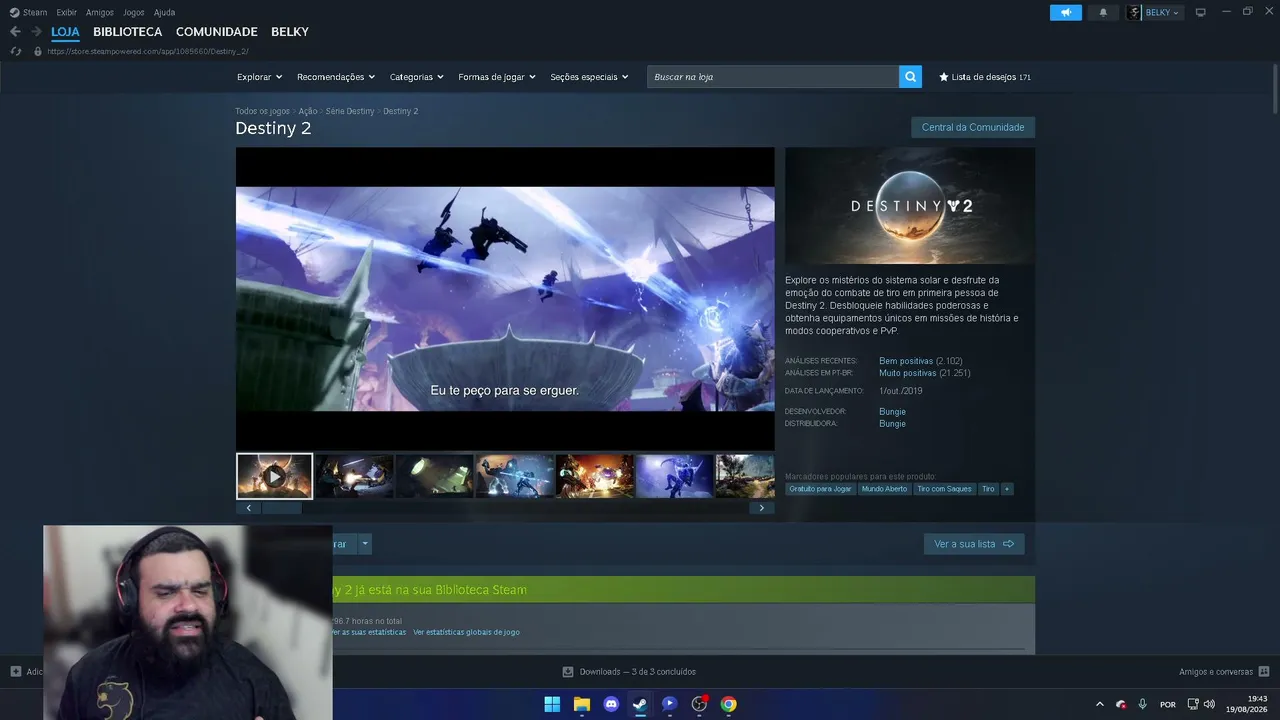Screen dimensions: 1280x720
Task: Click the Gratuito para Jogar tag
Action: click(820, 489)
